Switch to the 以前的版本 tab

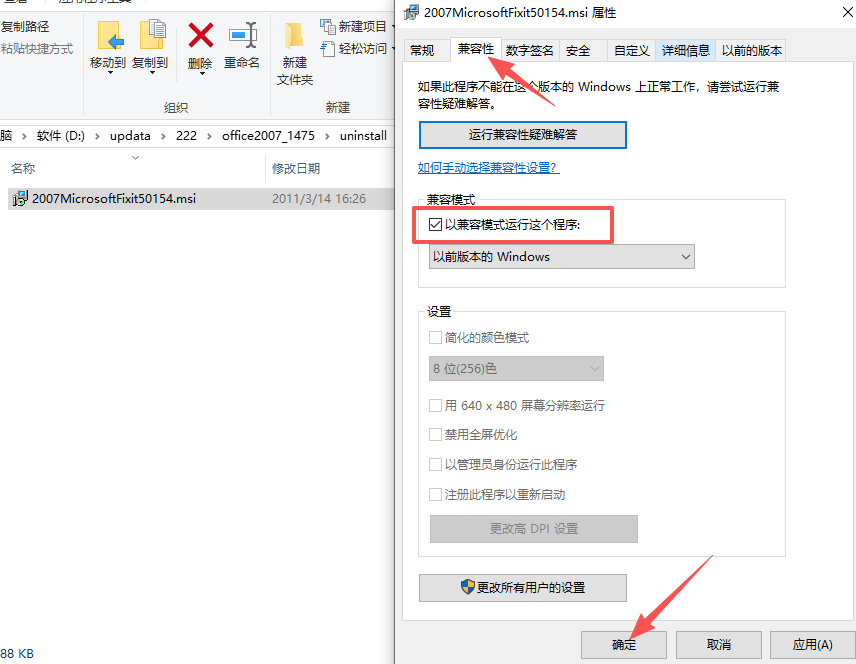(x=752, y=51)
